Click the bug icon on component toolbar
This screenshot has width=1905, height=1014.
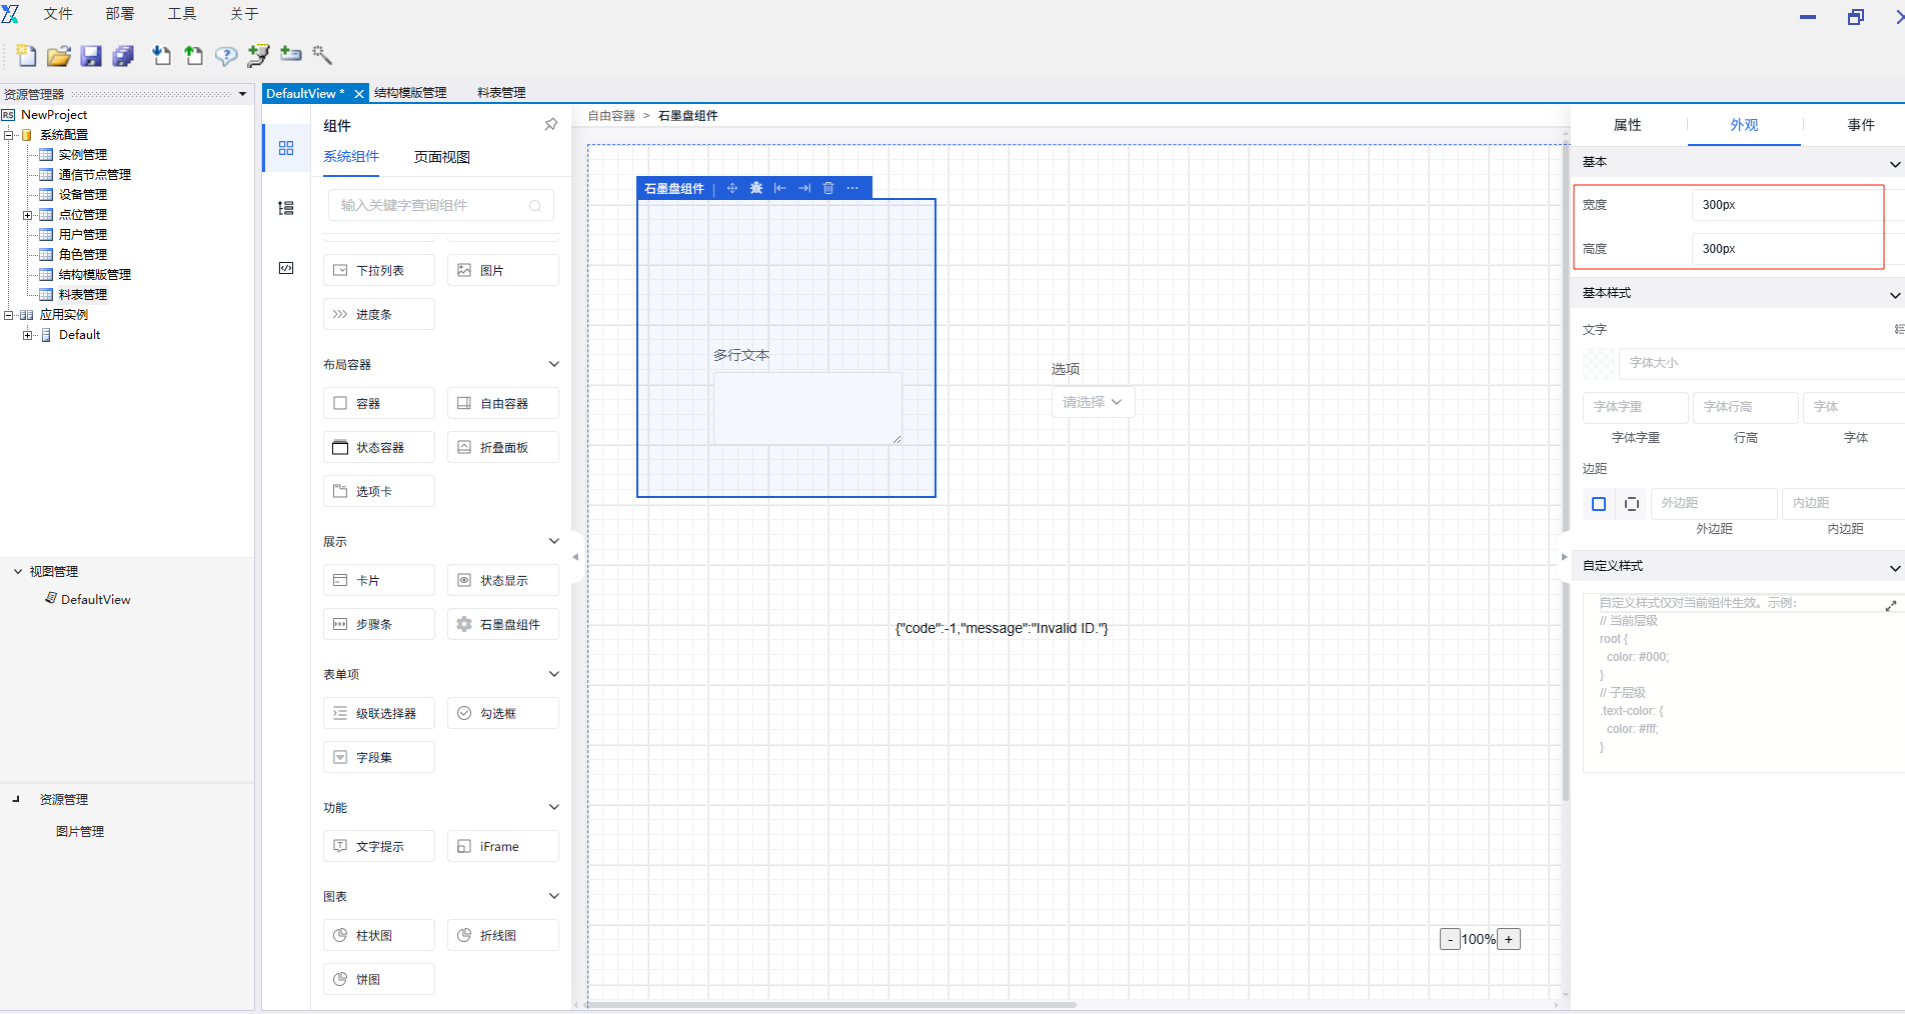coord(756,188)
